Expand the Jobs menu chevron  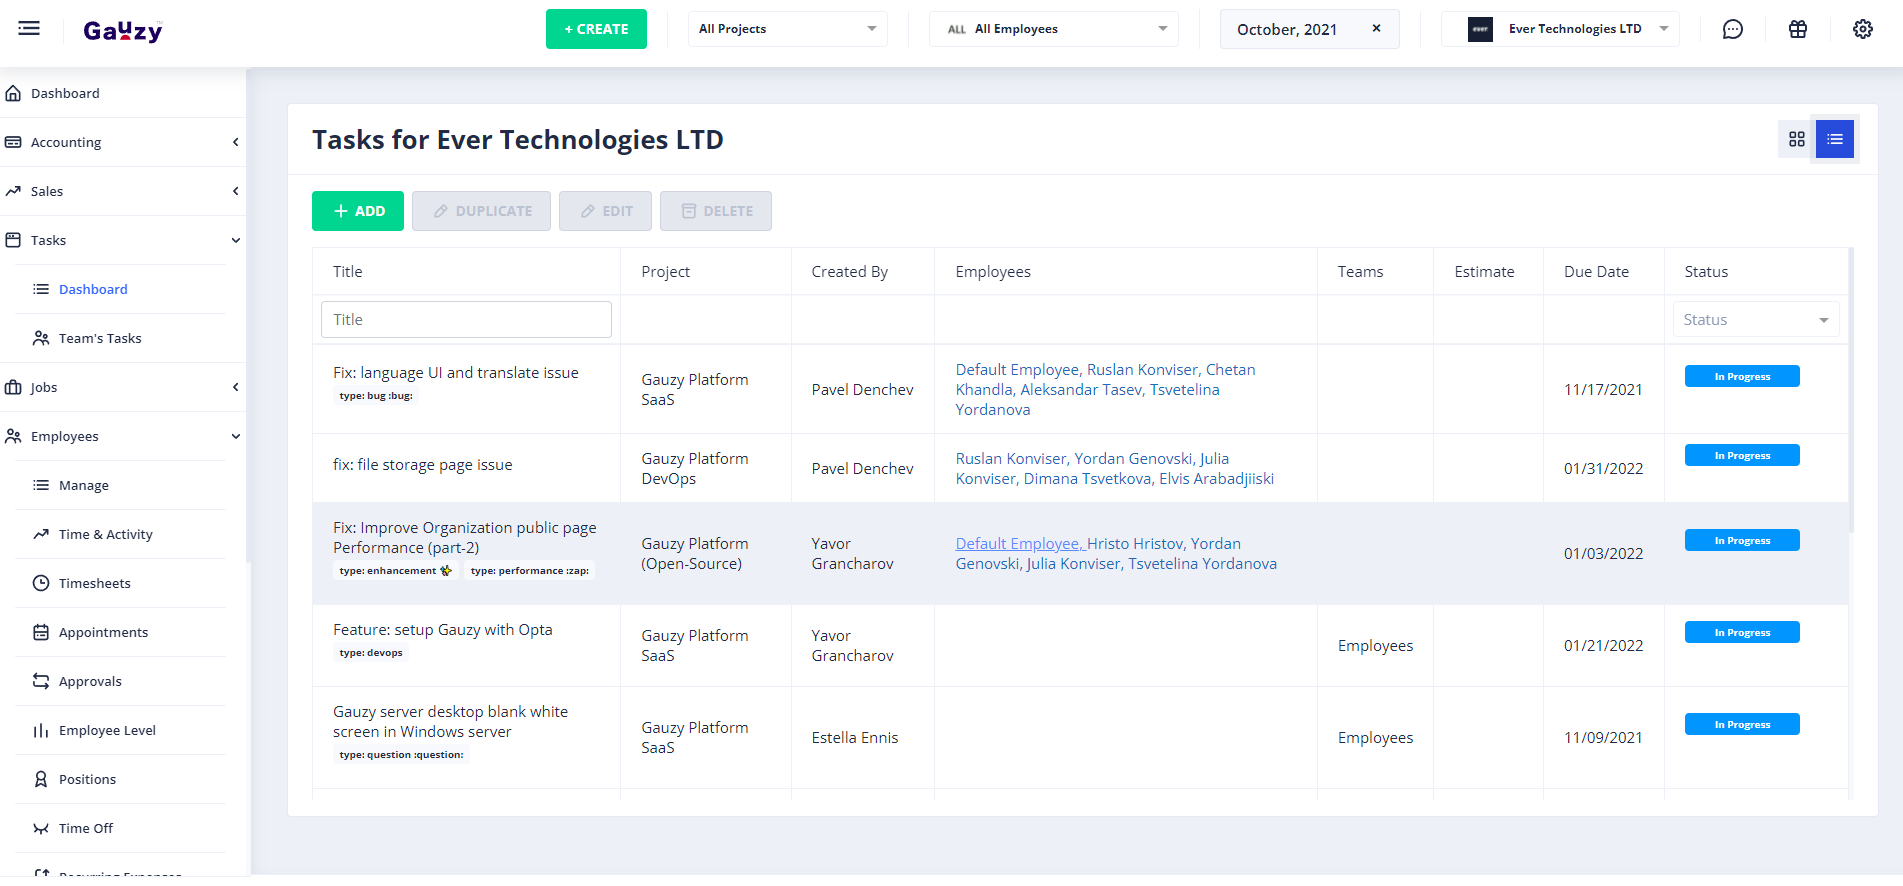coord(236,387)
